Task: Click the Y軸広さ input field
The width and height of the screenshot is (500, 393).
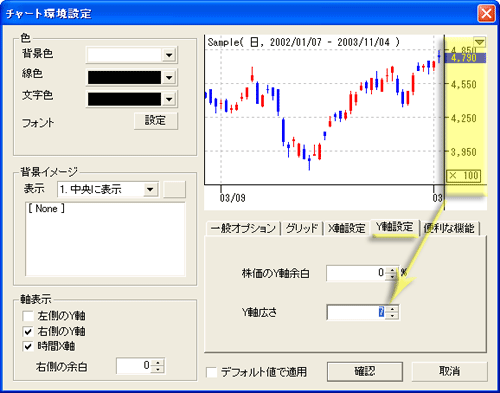Action: point(356,312)
